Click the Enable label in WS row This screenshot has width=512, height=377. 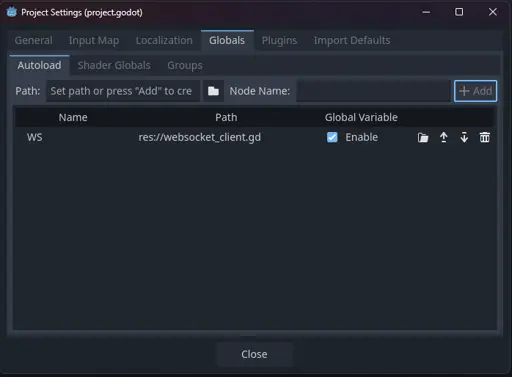point(362,137)
